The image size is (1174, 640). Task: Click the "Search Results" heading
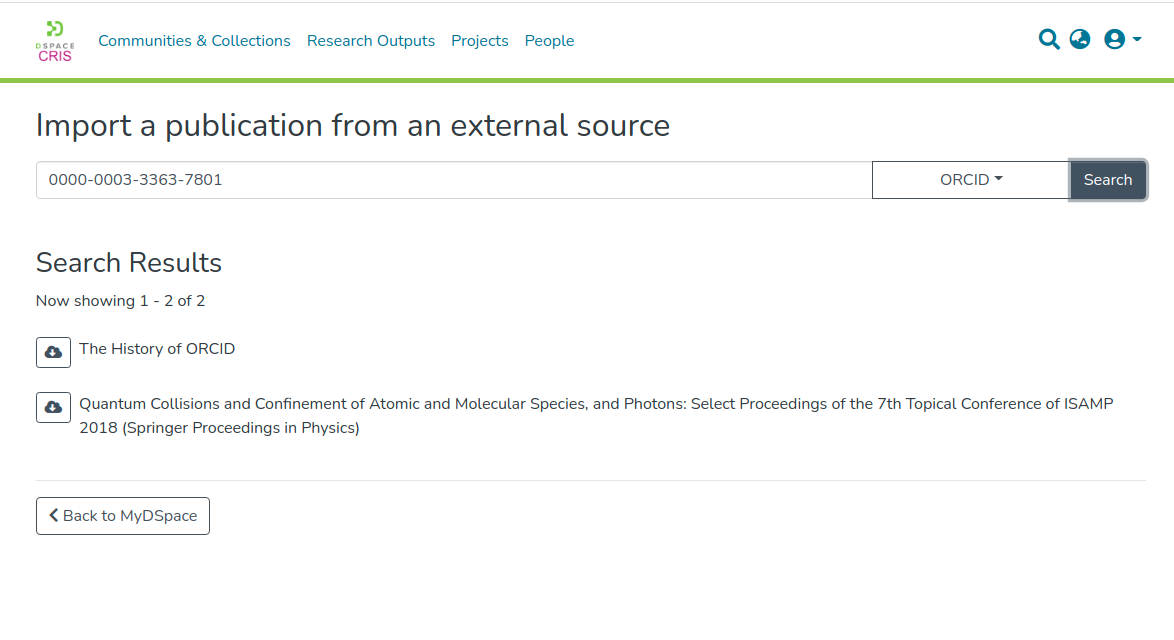(x=129, y=263)
